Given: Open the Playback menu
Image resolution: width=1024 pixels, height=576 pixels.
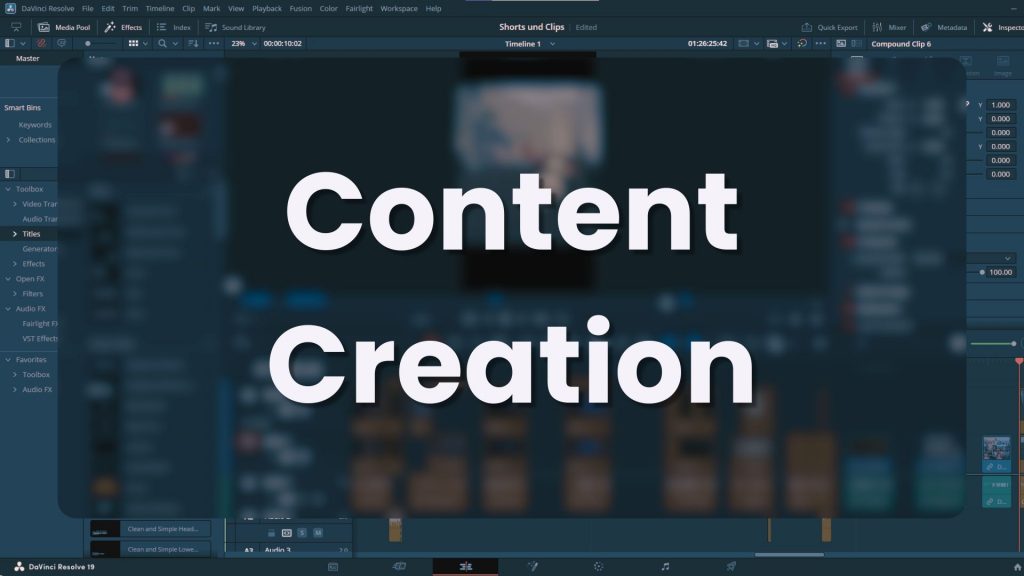Looking at the screenshot, I should (x=267, y=8).
